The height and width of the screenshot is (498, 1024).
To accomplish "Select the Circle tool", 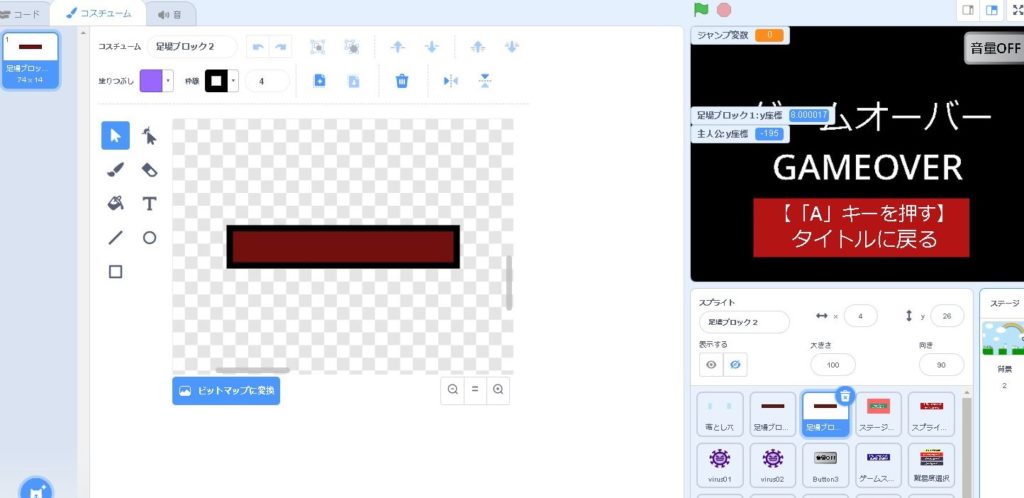I will (149, 238).
